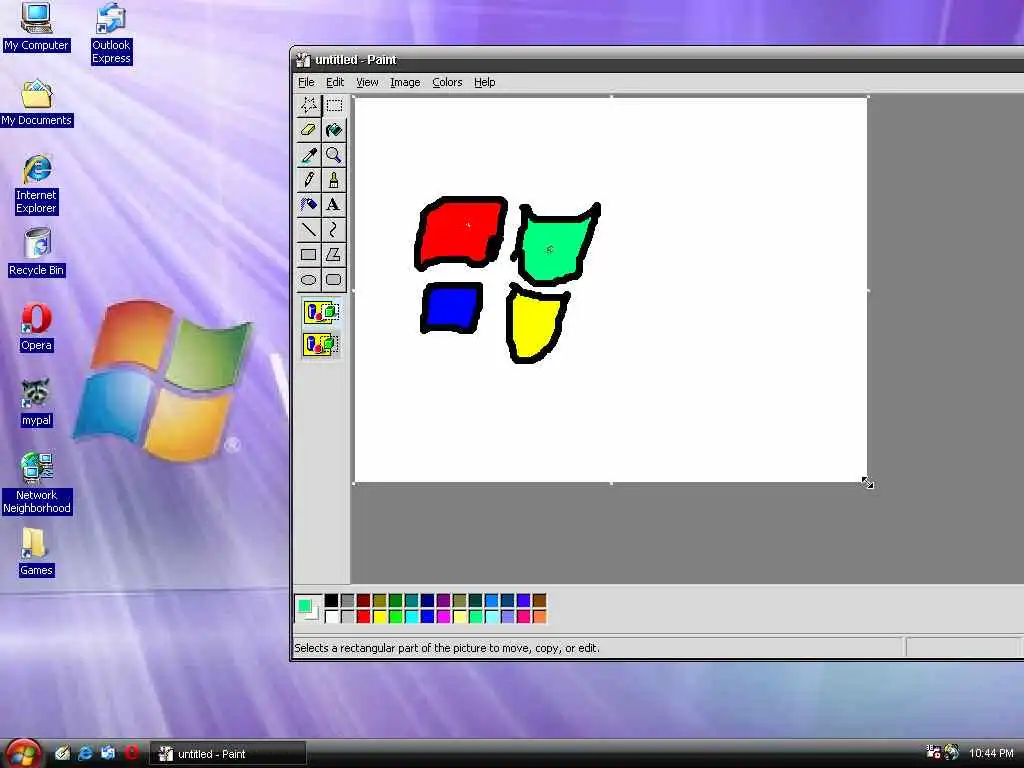Choose bright yellow palette swatch

pos(379,616)
